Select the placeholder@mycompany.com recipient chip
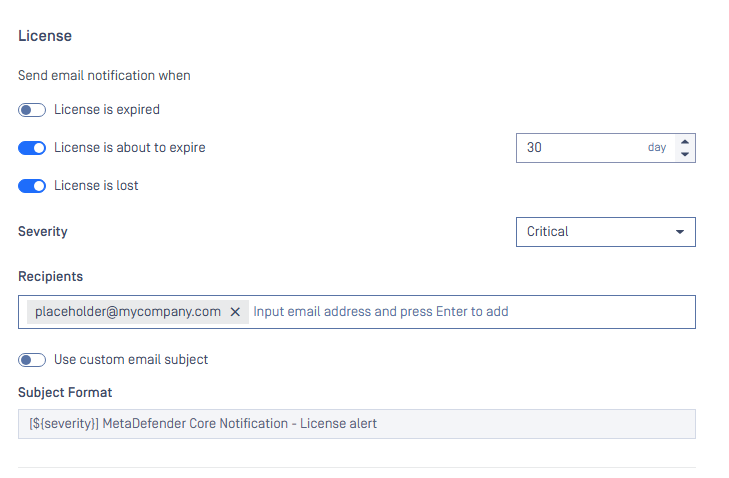 (128, 312)
